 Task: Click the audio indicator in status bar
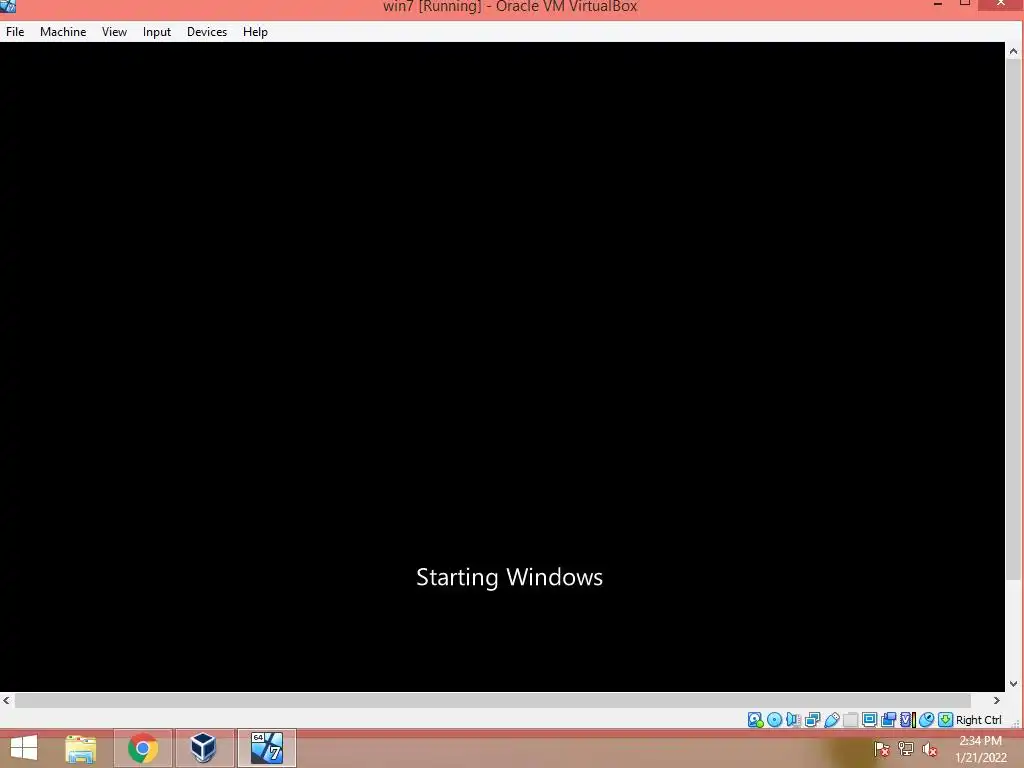pos(793,720)
